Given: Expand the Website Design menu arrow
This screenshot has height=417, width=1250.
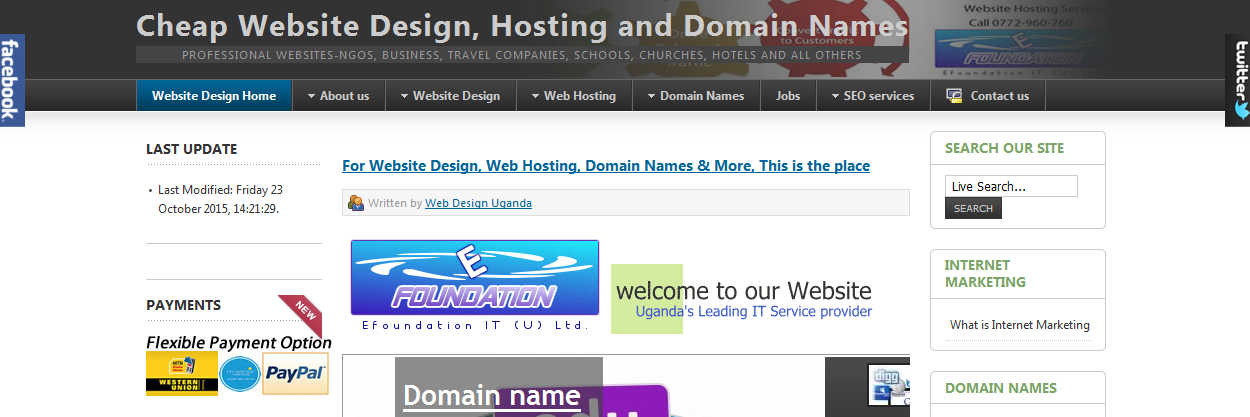Looking at the screenshot, I should (x=404, y=96).
